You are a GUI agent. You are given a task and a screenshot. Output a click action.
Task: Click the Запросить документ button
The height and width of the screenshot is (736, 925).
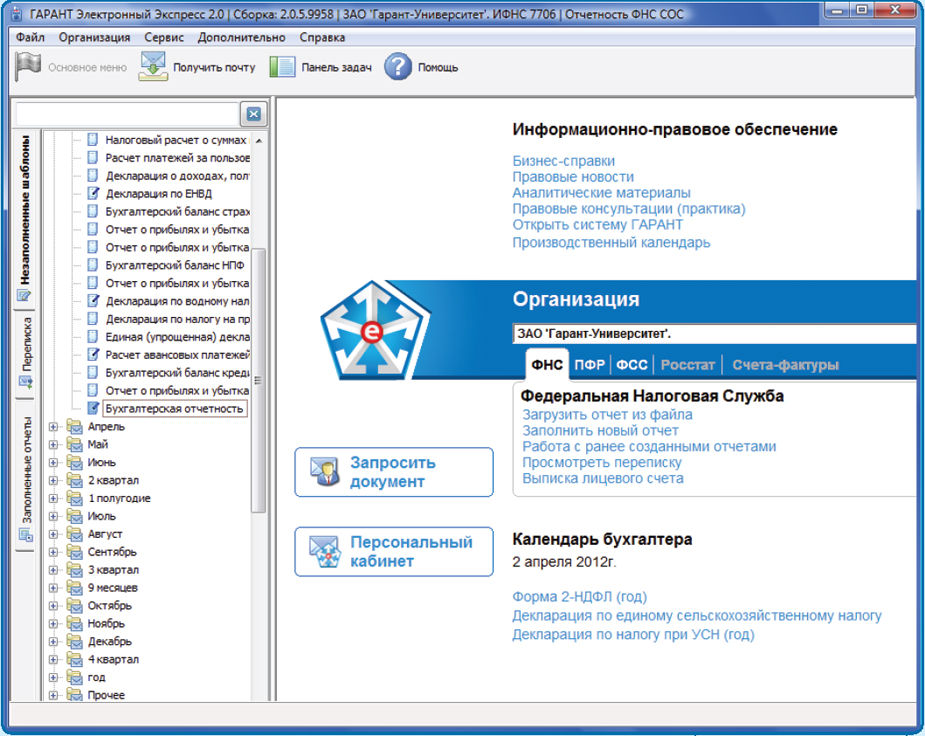[394, 472]
